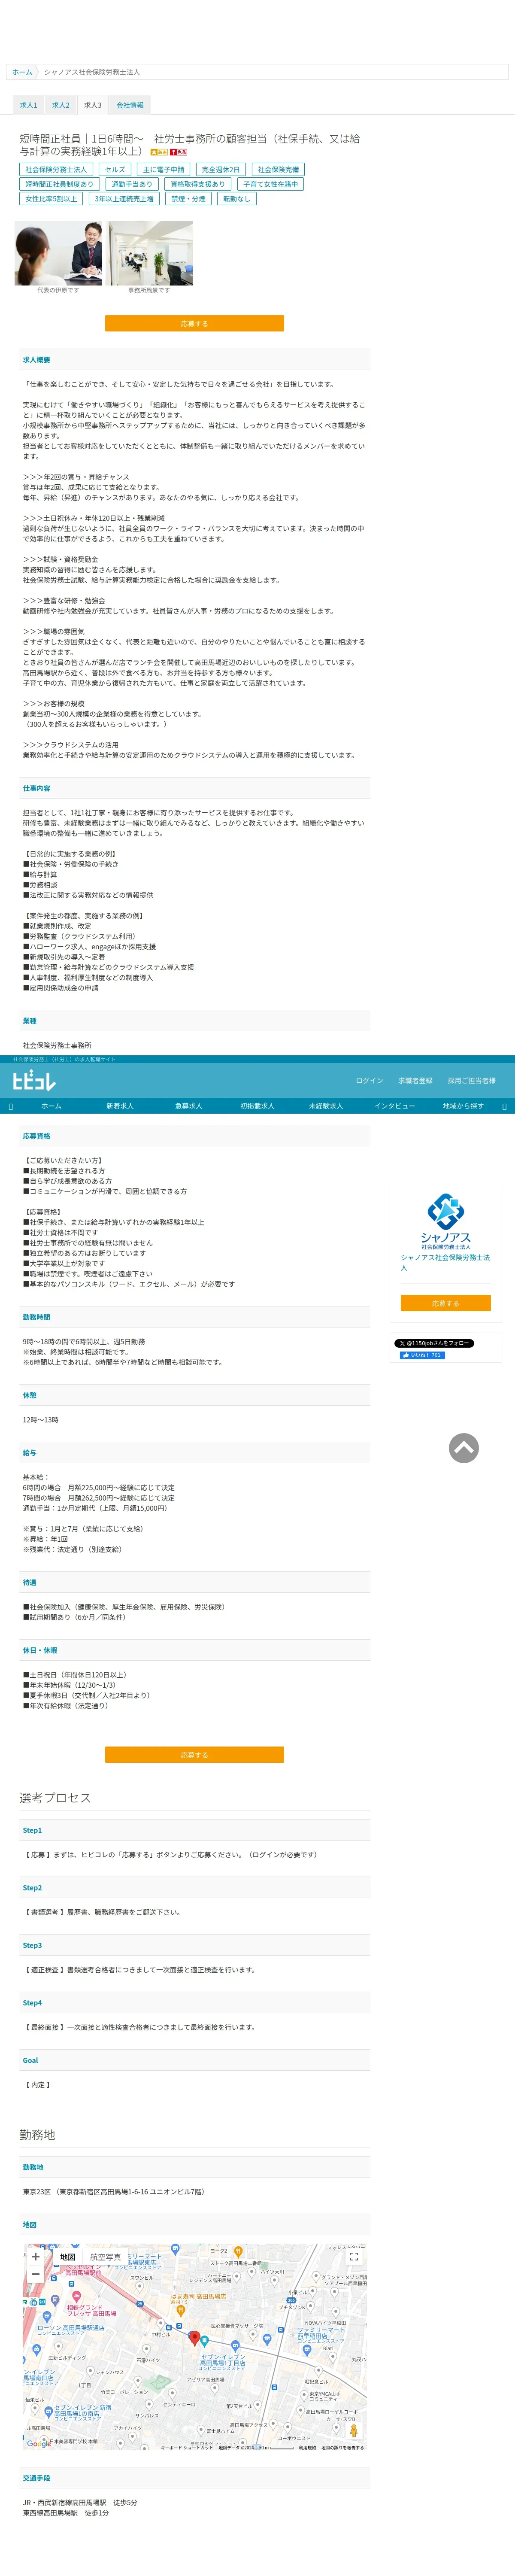Click the 通勤手当あり tag

(132, 184)
